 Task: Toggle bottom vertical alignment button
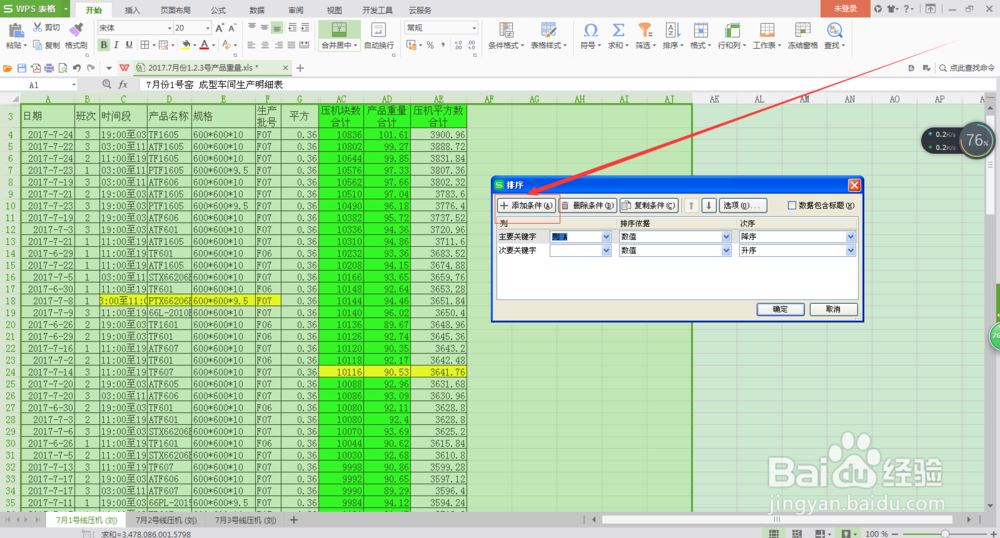coord(277,28)
